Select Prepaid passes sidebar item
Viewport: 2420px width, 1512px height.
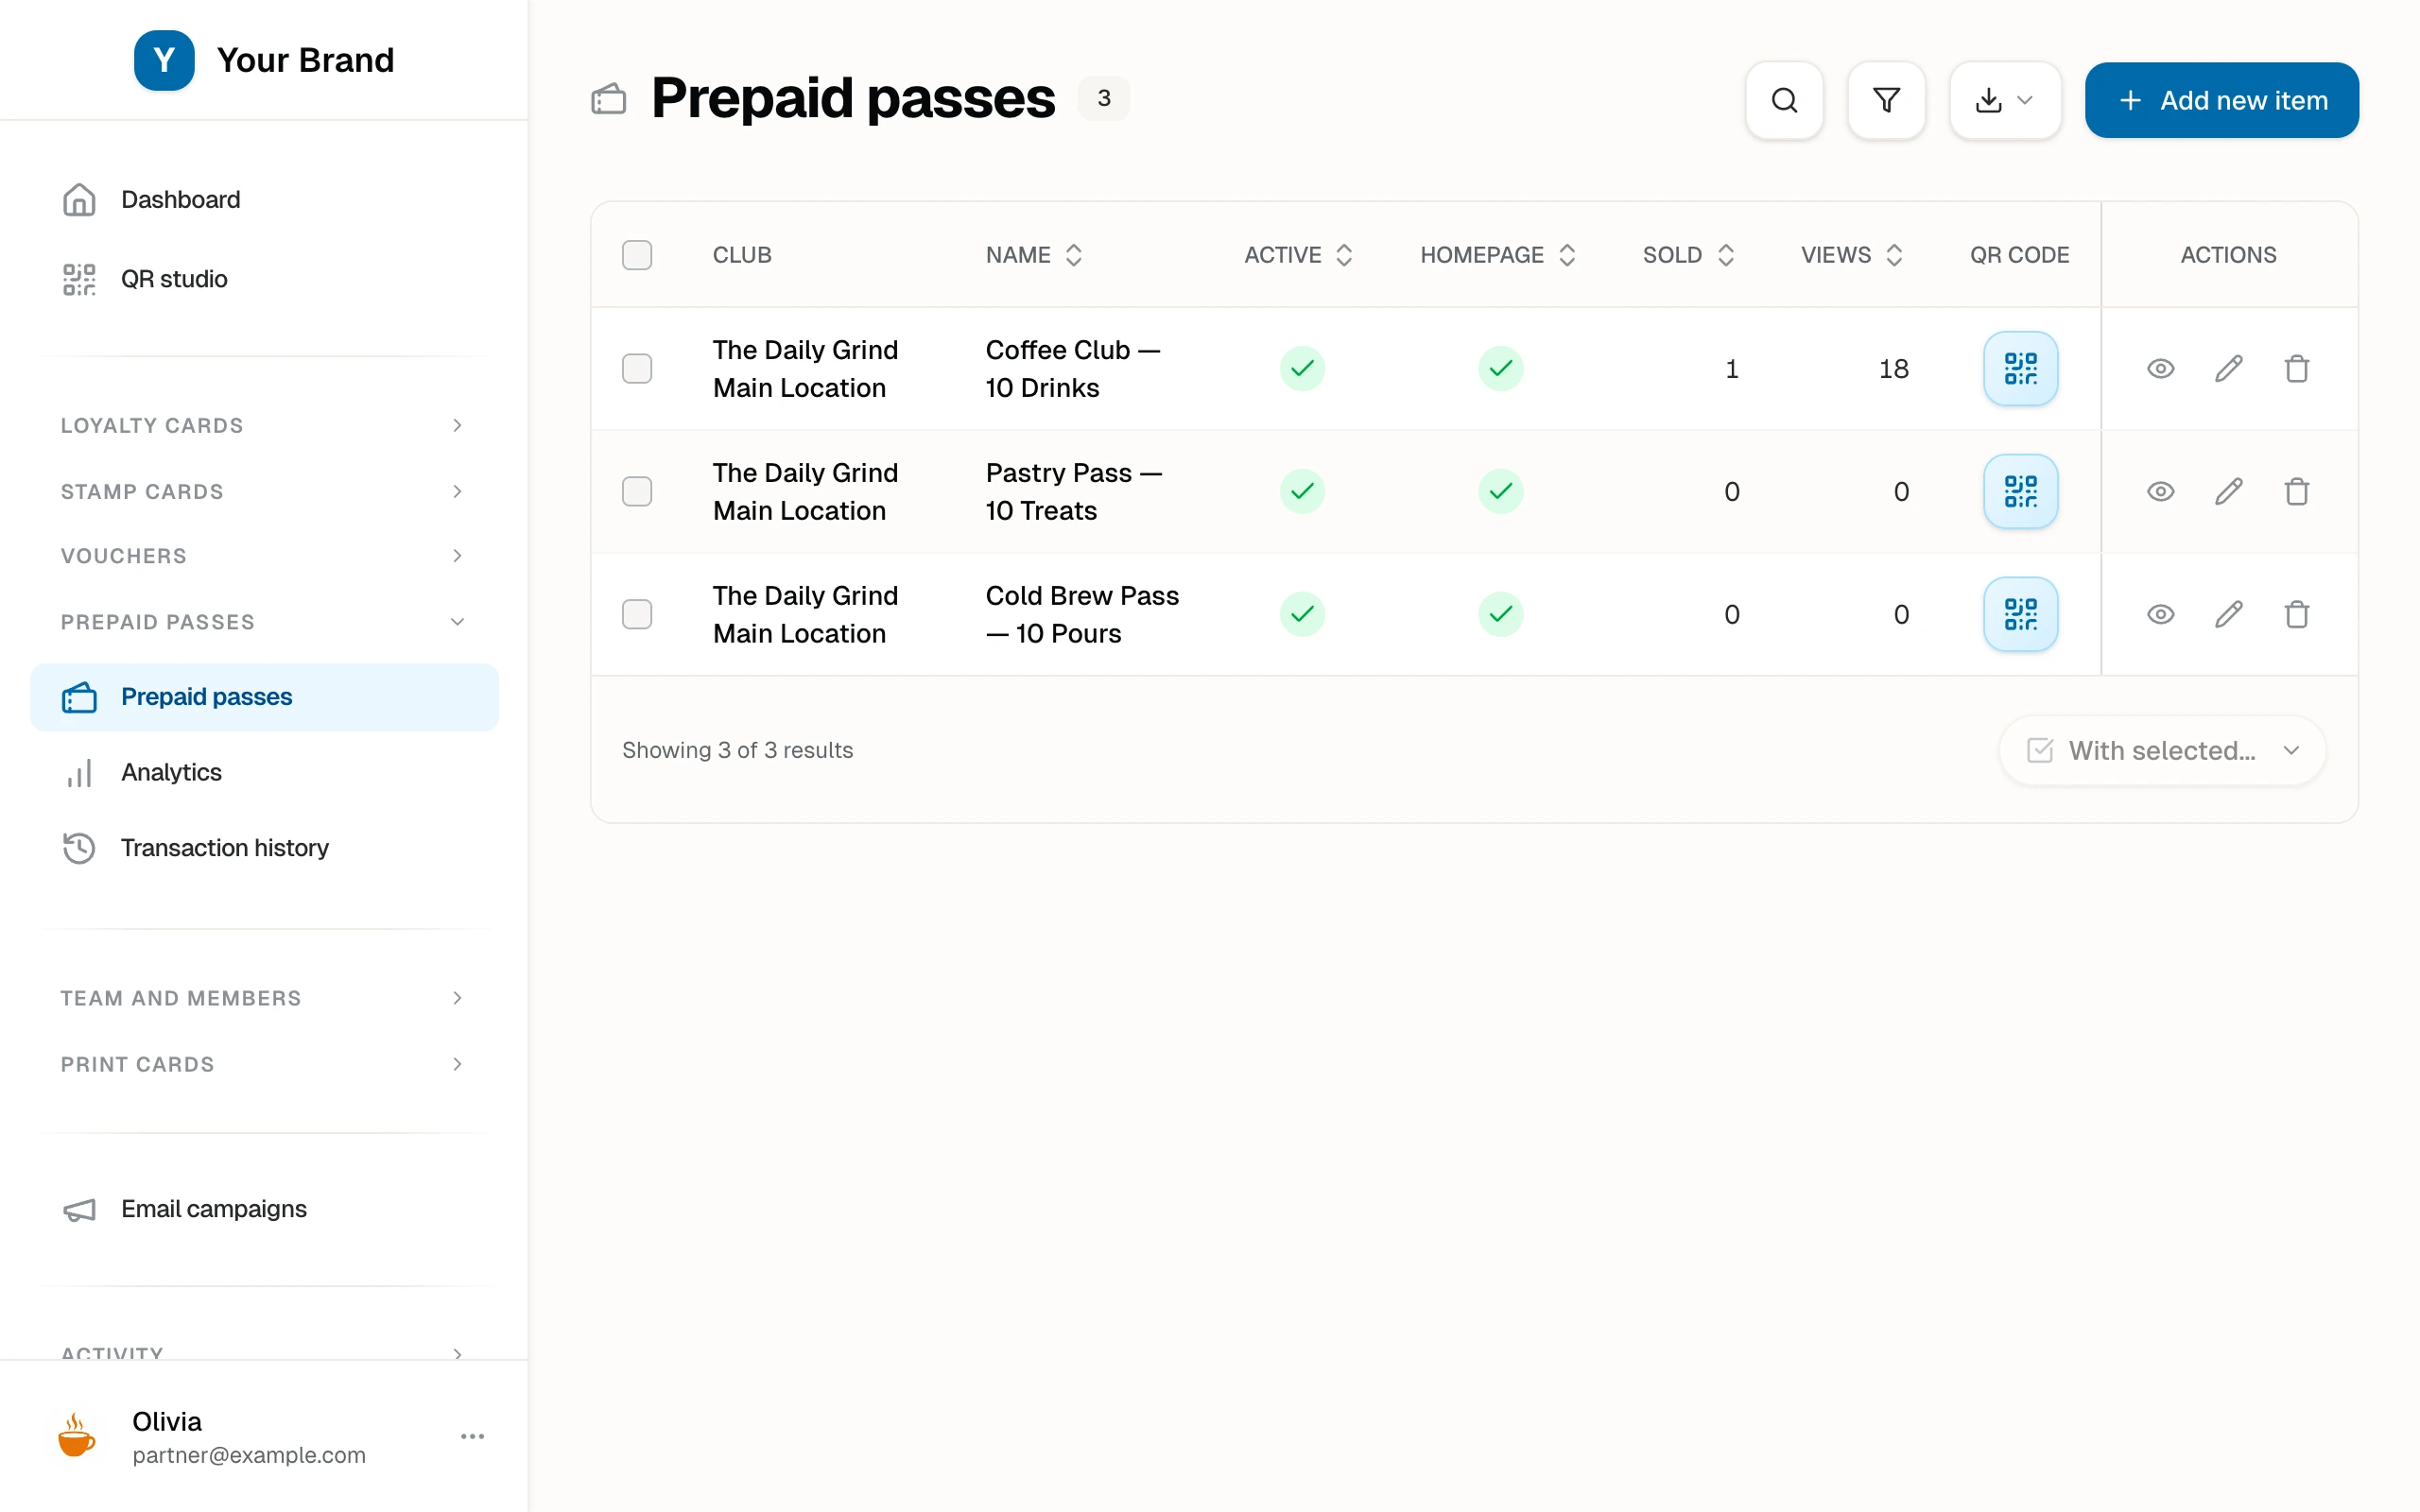pyautogui.click(x=264, y=697)
